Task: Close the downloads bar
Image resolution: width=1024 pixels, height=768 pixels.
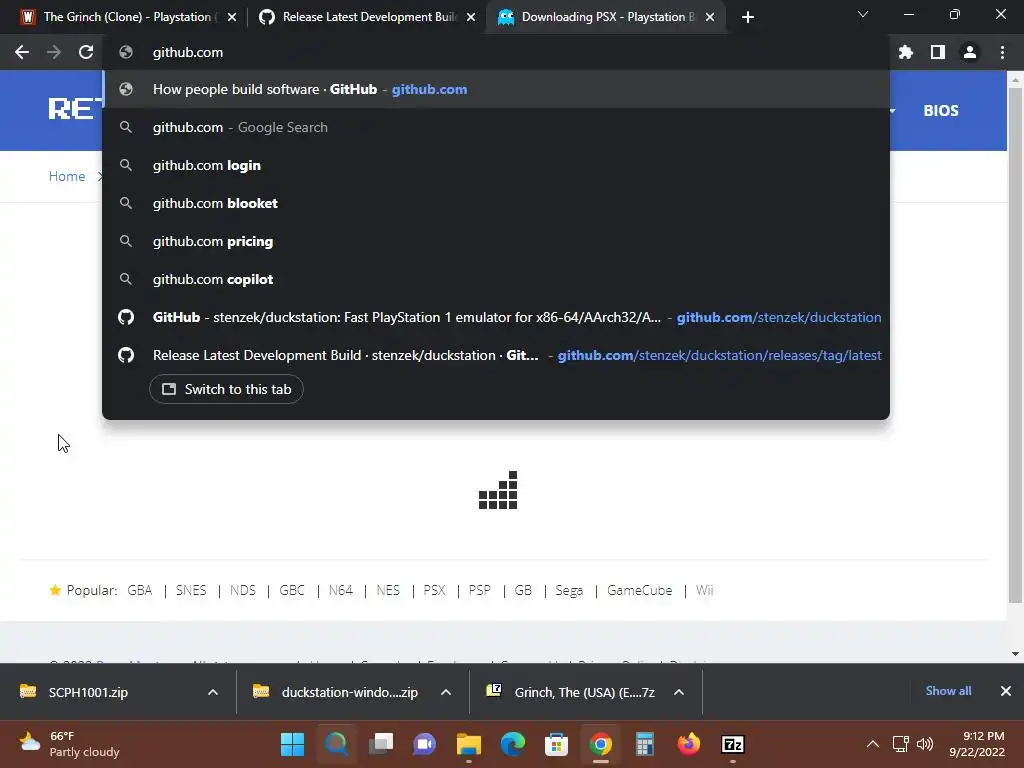Action: (x=1006, y=691)
